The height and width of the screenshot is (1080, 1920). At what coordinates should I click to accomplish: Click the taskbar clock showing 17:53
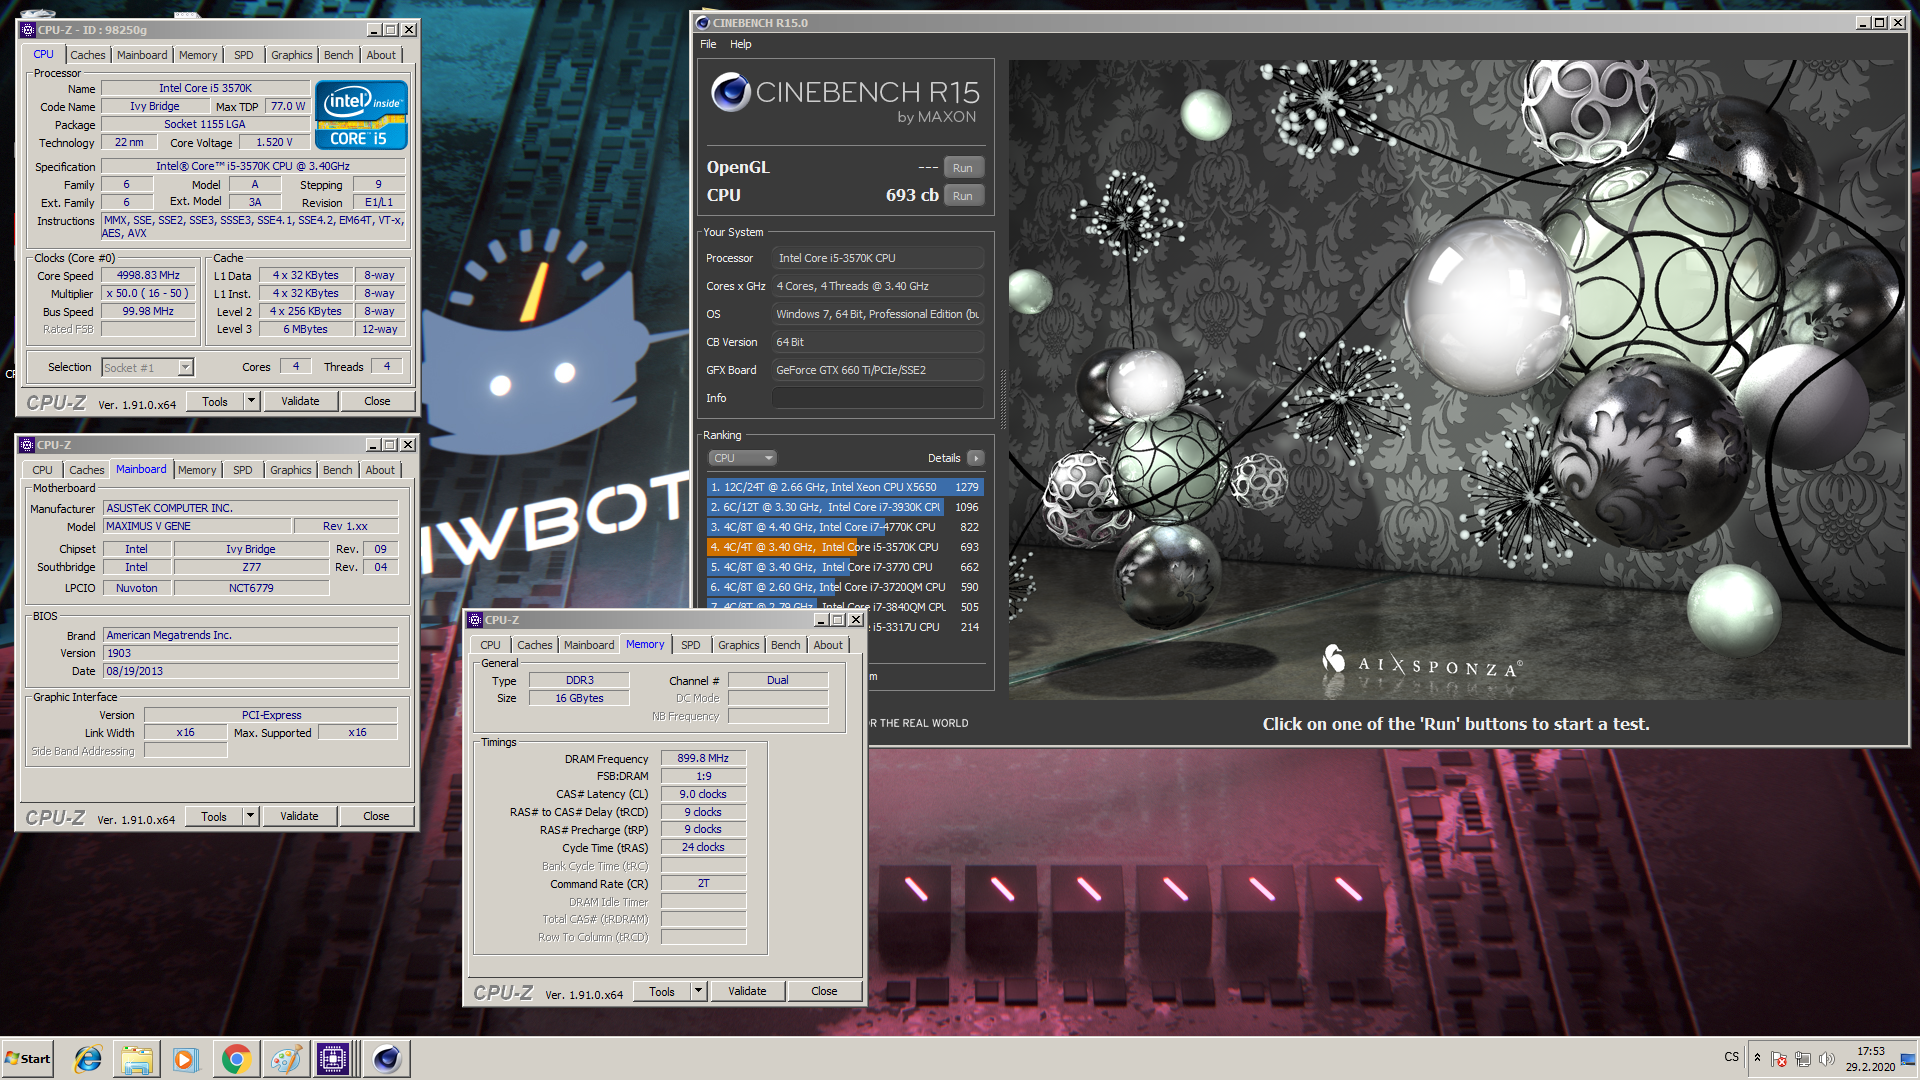point(1870,1059)
